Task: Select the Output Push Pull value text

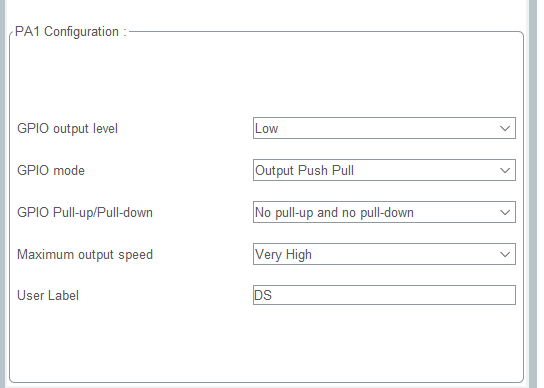Action: pos(304,170)
